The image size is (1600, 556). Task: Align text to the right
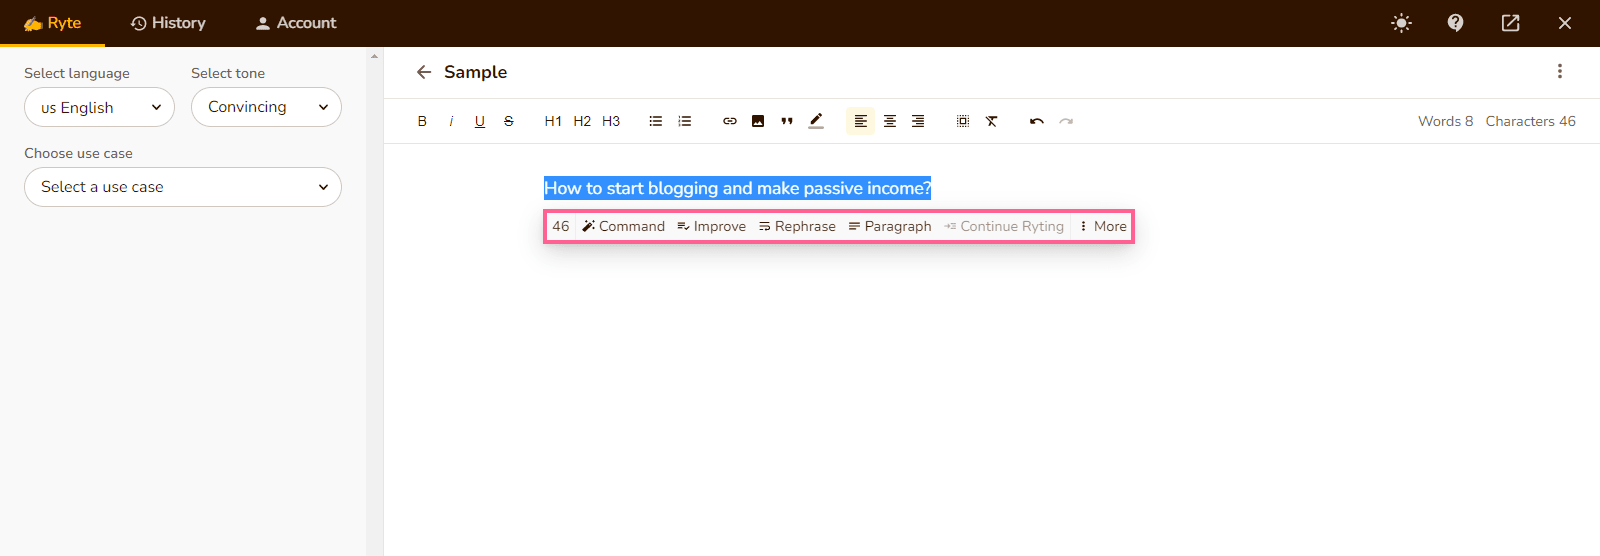click(x=918, y=121)
